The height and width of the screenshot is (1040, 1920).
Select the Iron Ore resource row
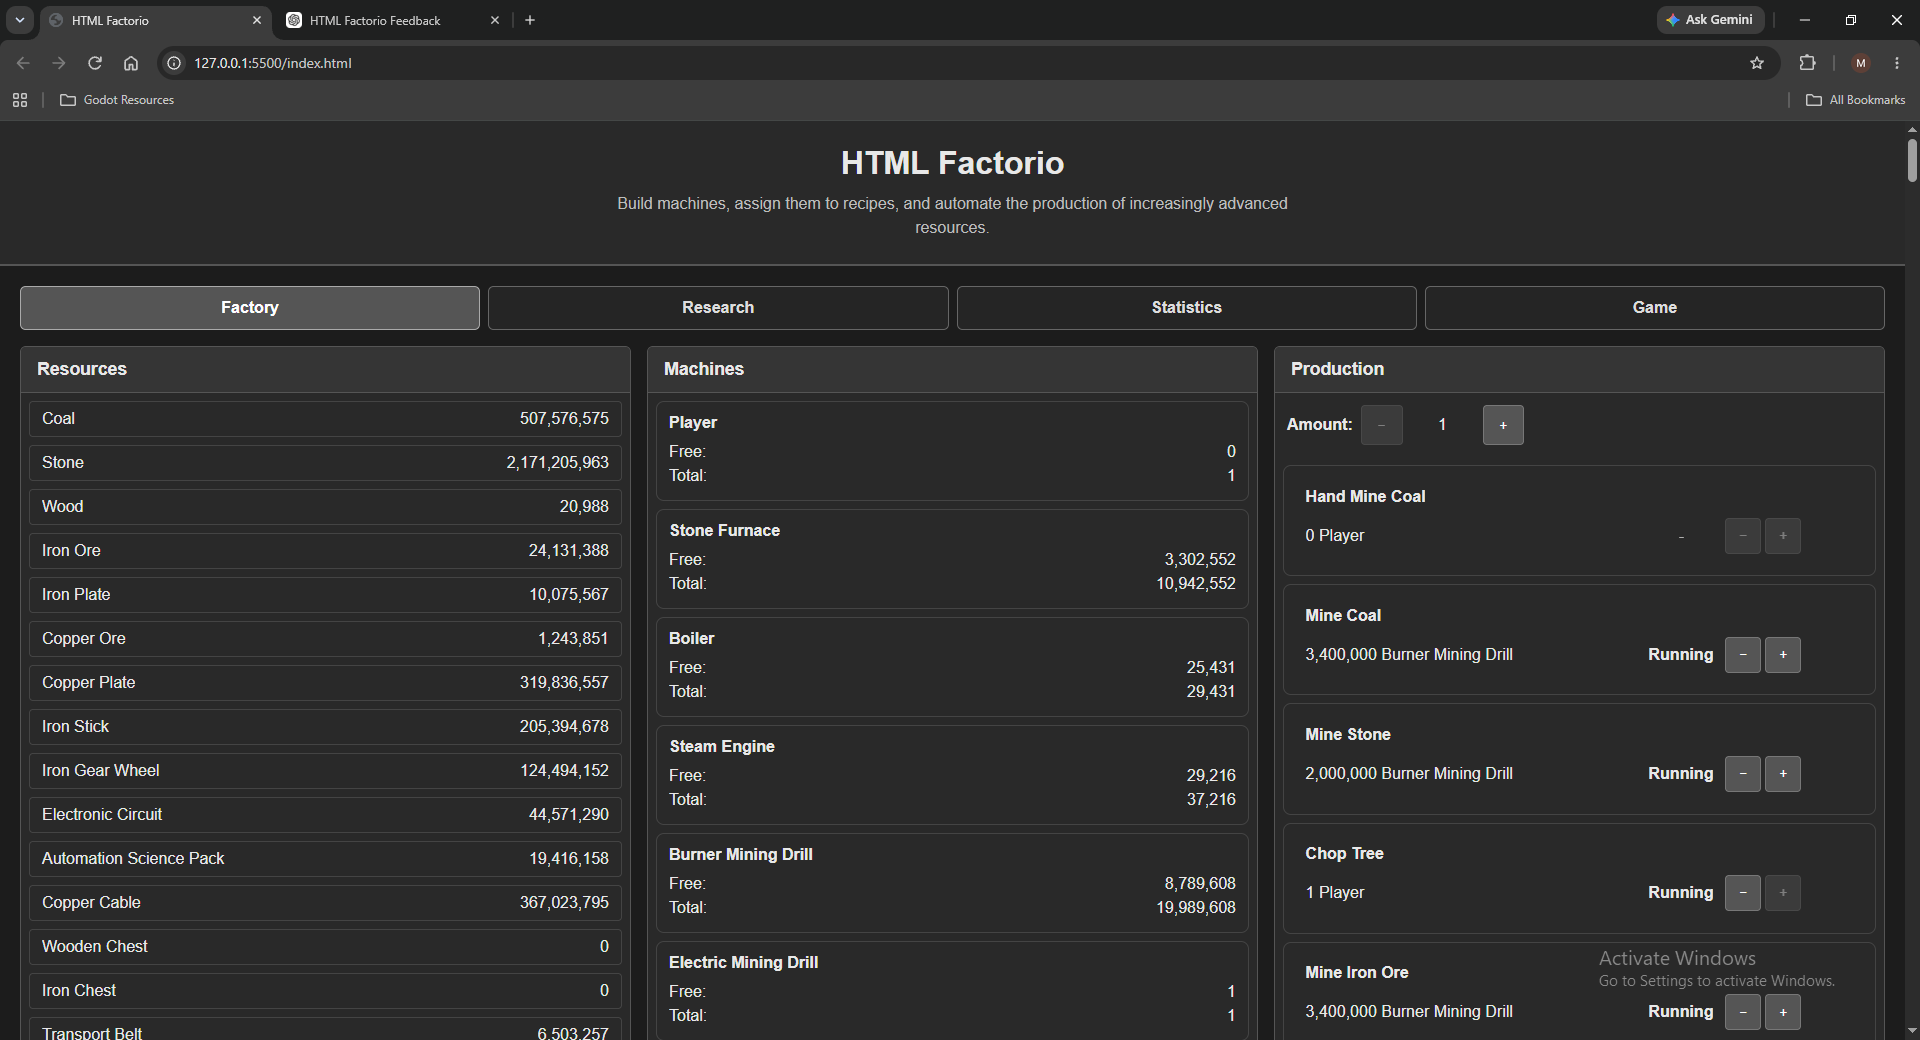pyautogui.click(x=325, y=551)
